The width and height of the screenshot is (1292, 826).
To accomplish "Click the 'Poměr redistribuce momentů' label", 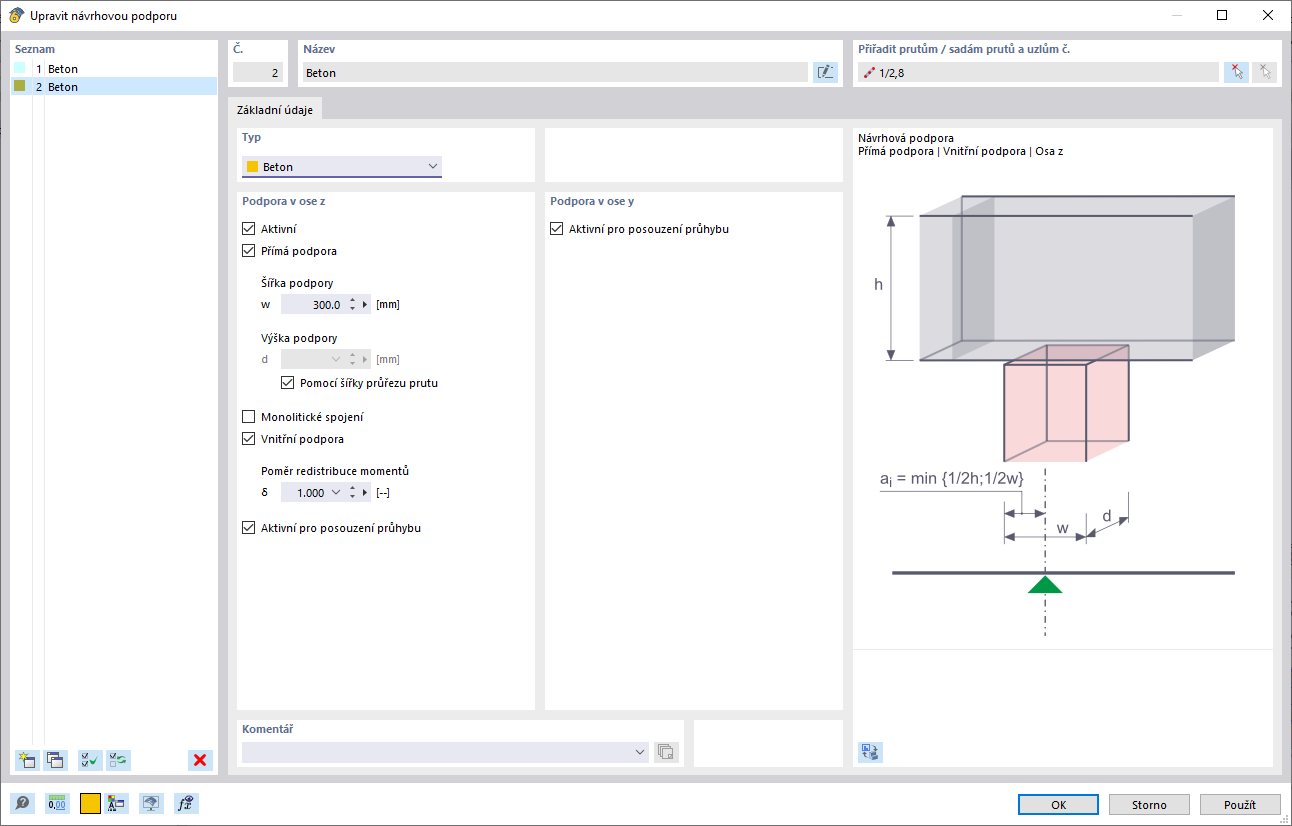I will click(x=335, y=471).
